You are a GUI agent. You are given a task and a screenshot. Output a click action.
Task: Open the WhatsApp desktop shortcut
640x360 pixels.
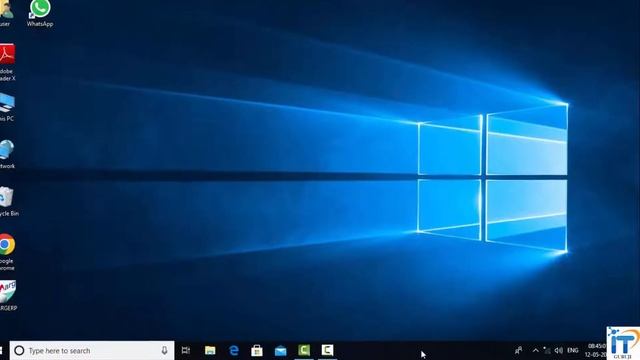coord(40,12)
